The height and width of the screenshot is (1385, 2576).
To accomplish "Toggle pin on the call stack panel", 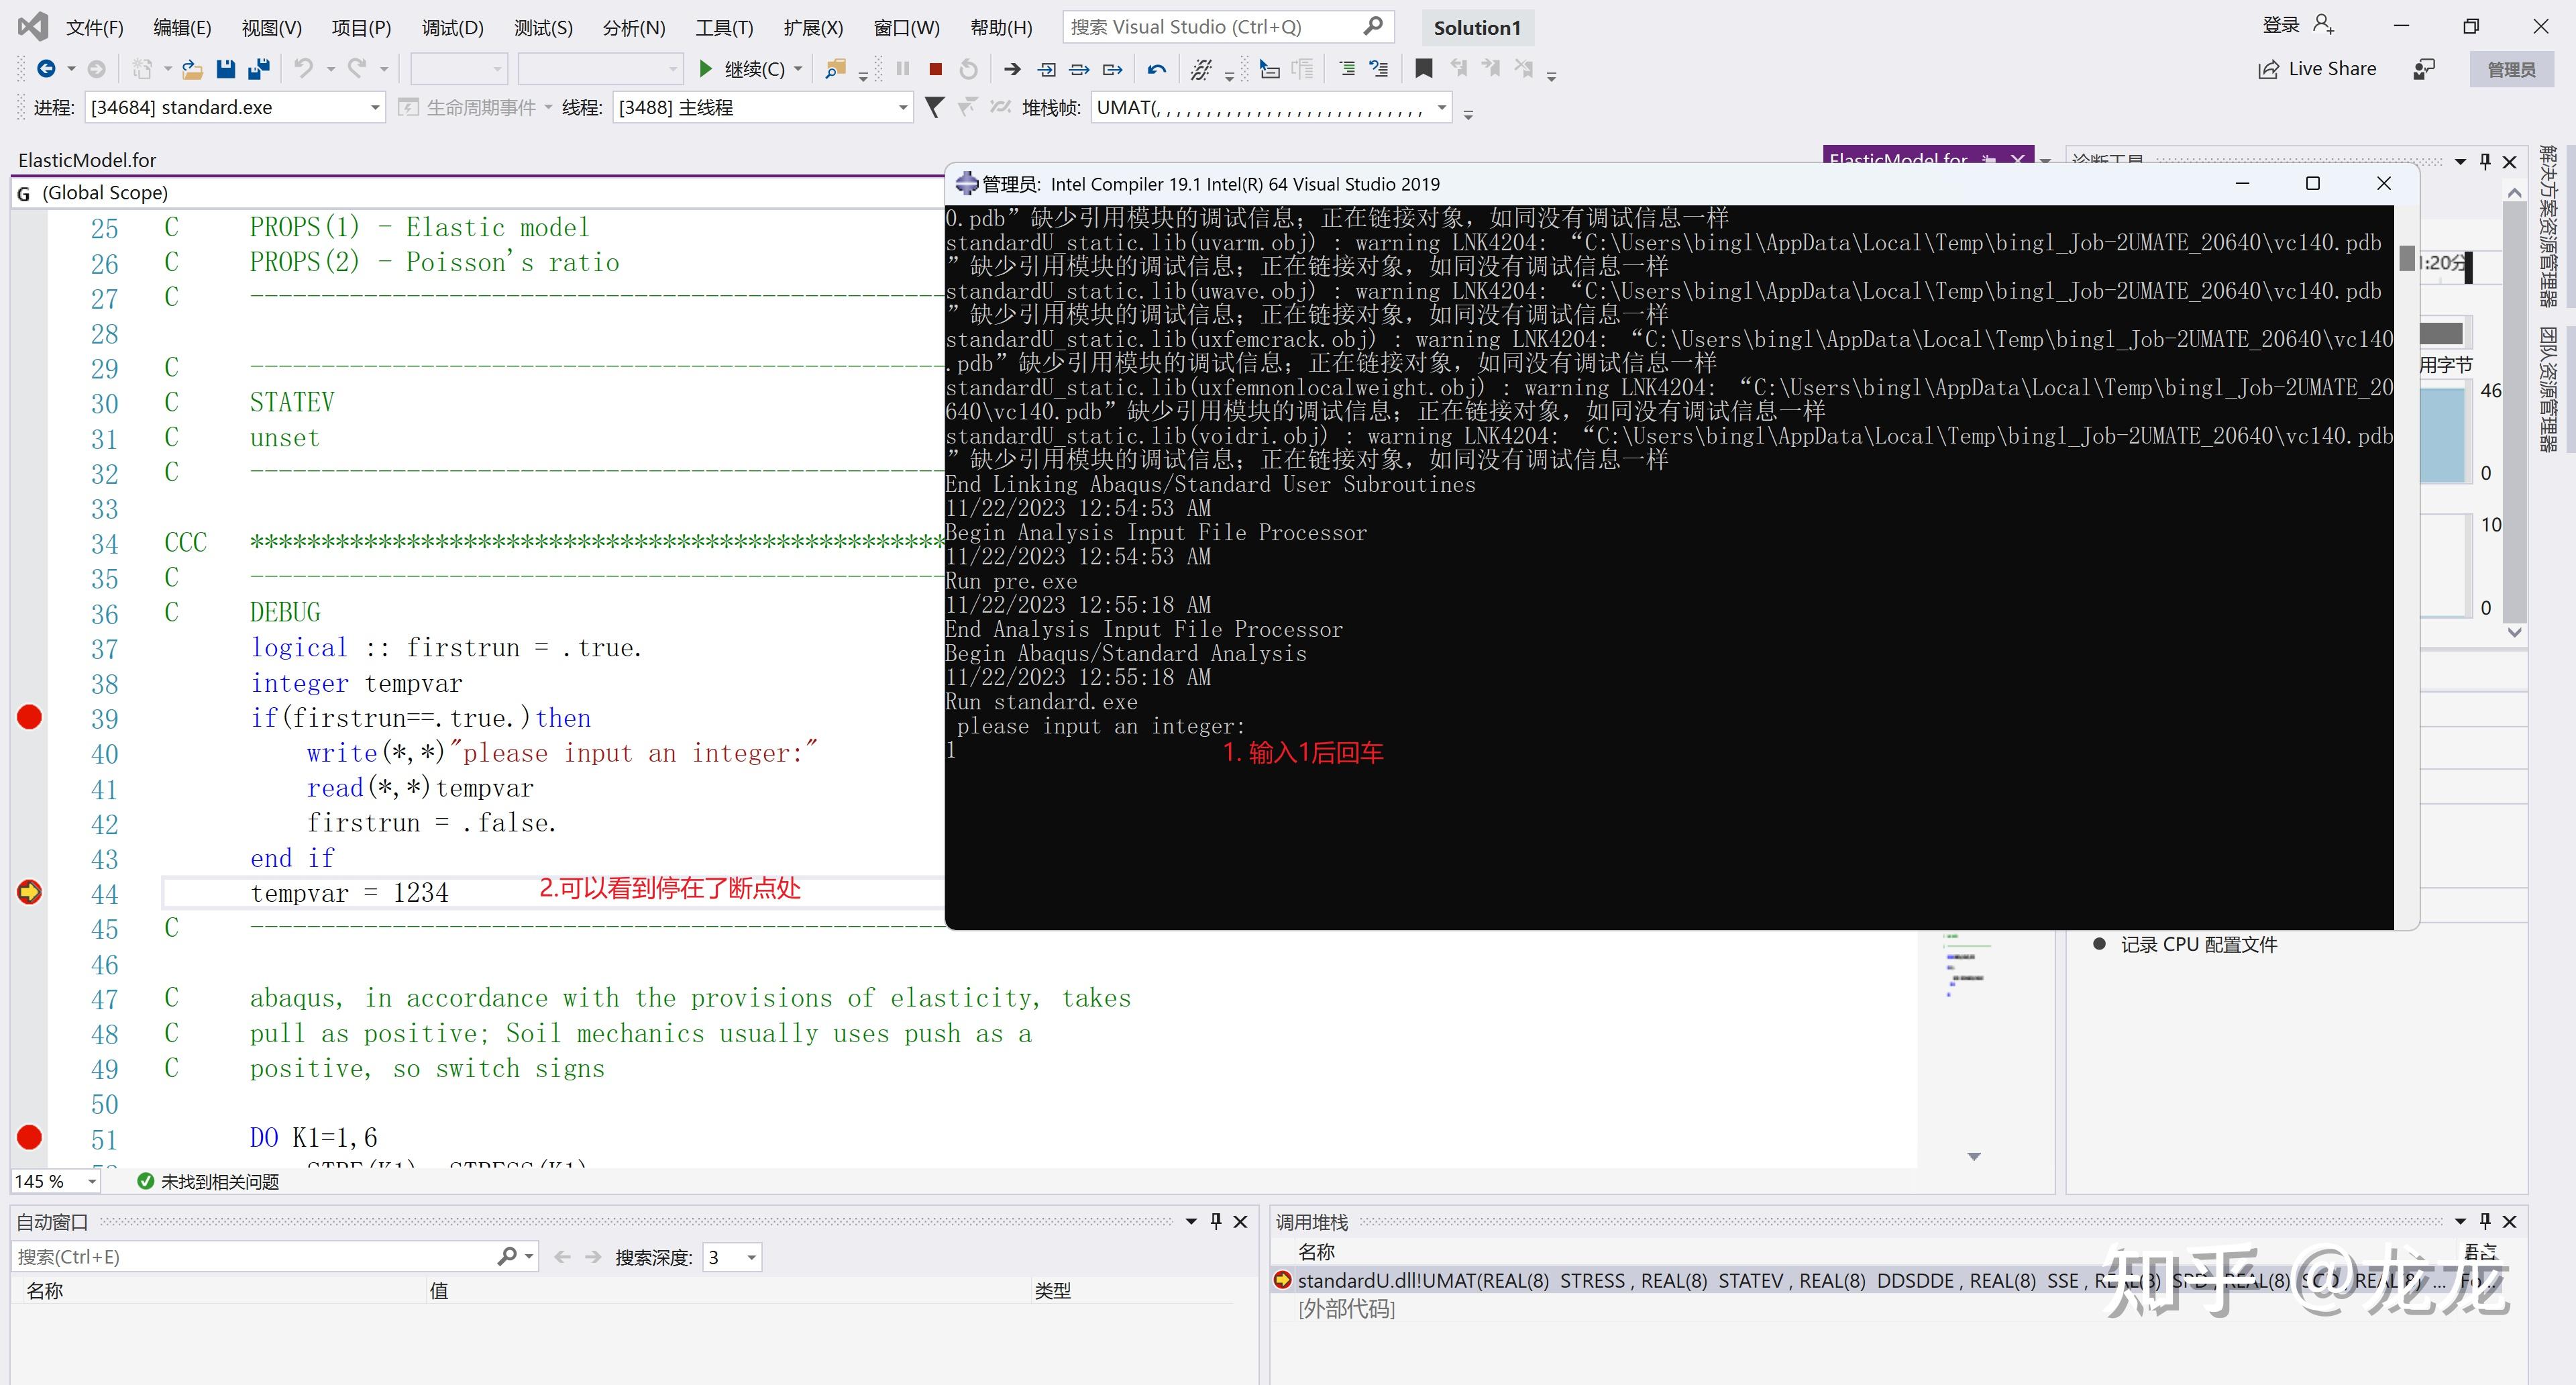I will tap(2485, 1221).
